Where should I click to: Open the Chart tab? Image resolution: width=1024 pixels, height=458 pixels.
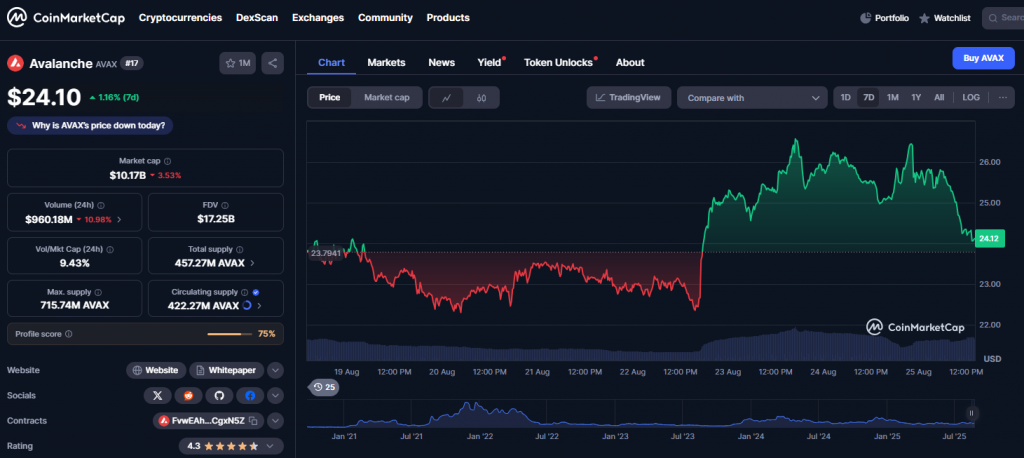coord(331,63)
